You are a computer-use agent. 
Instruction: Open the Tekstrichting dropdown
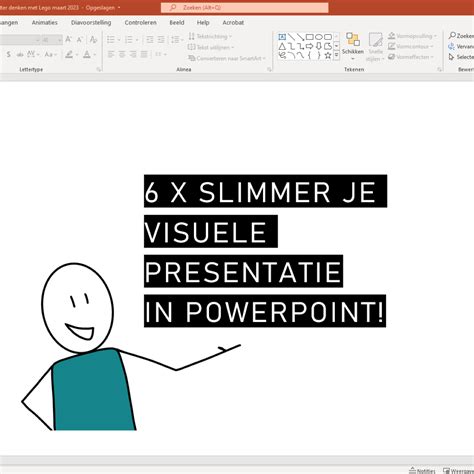210,36
